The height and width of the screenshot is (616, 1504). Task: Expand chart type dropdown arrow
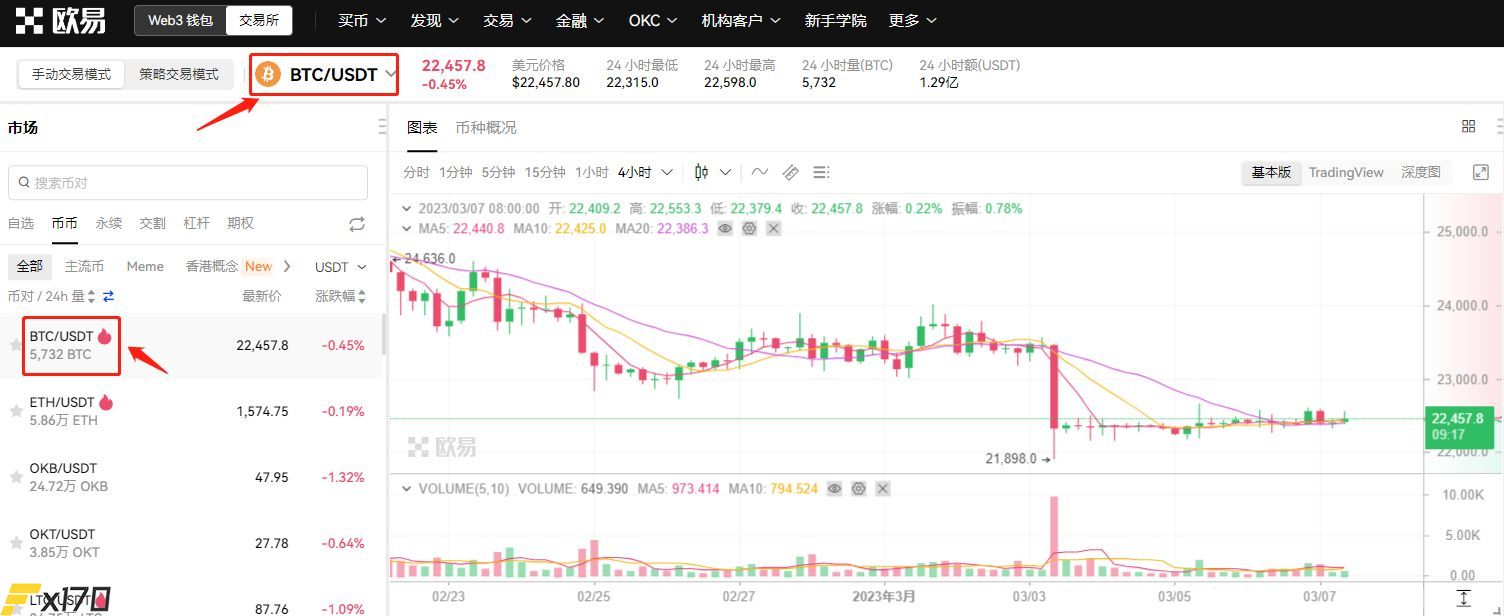pyautogui.click(x=726, y=172)
